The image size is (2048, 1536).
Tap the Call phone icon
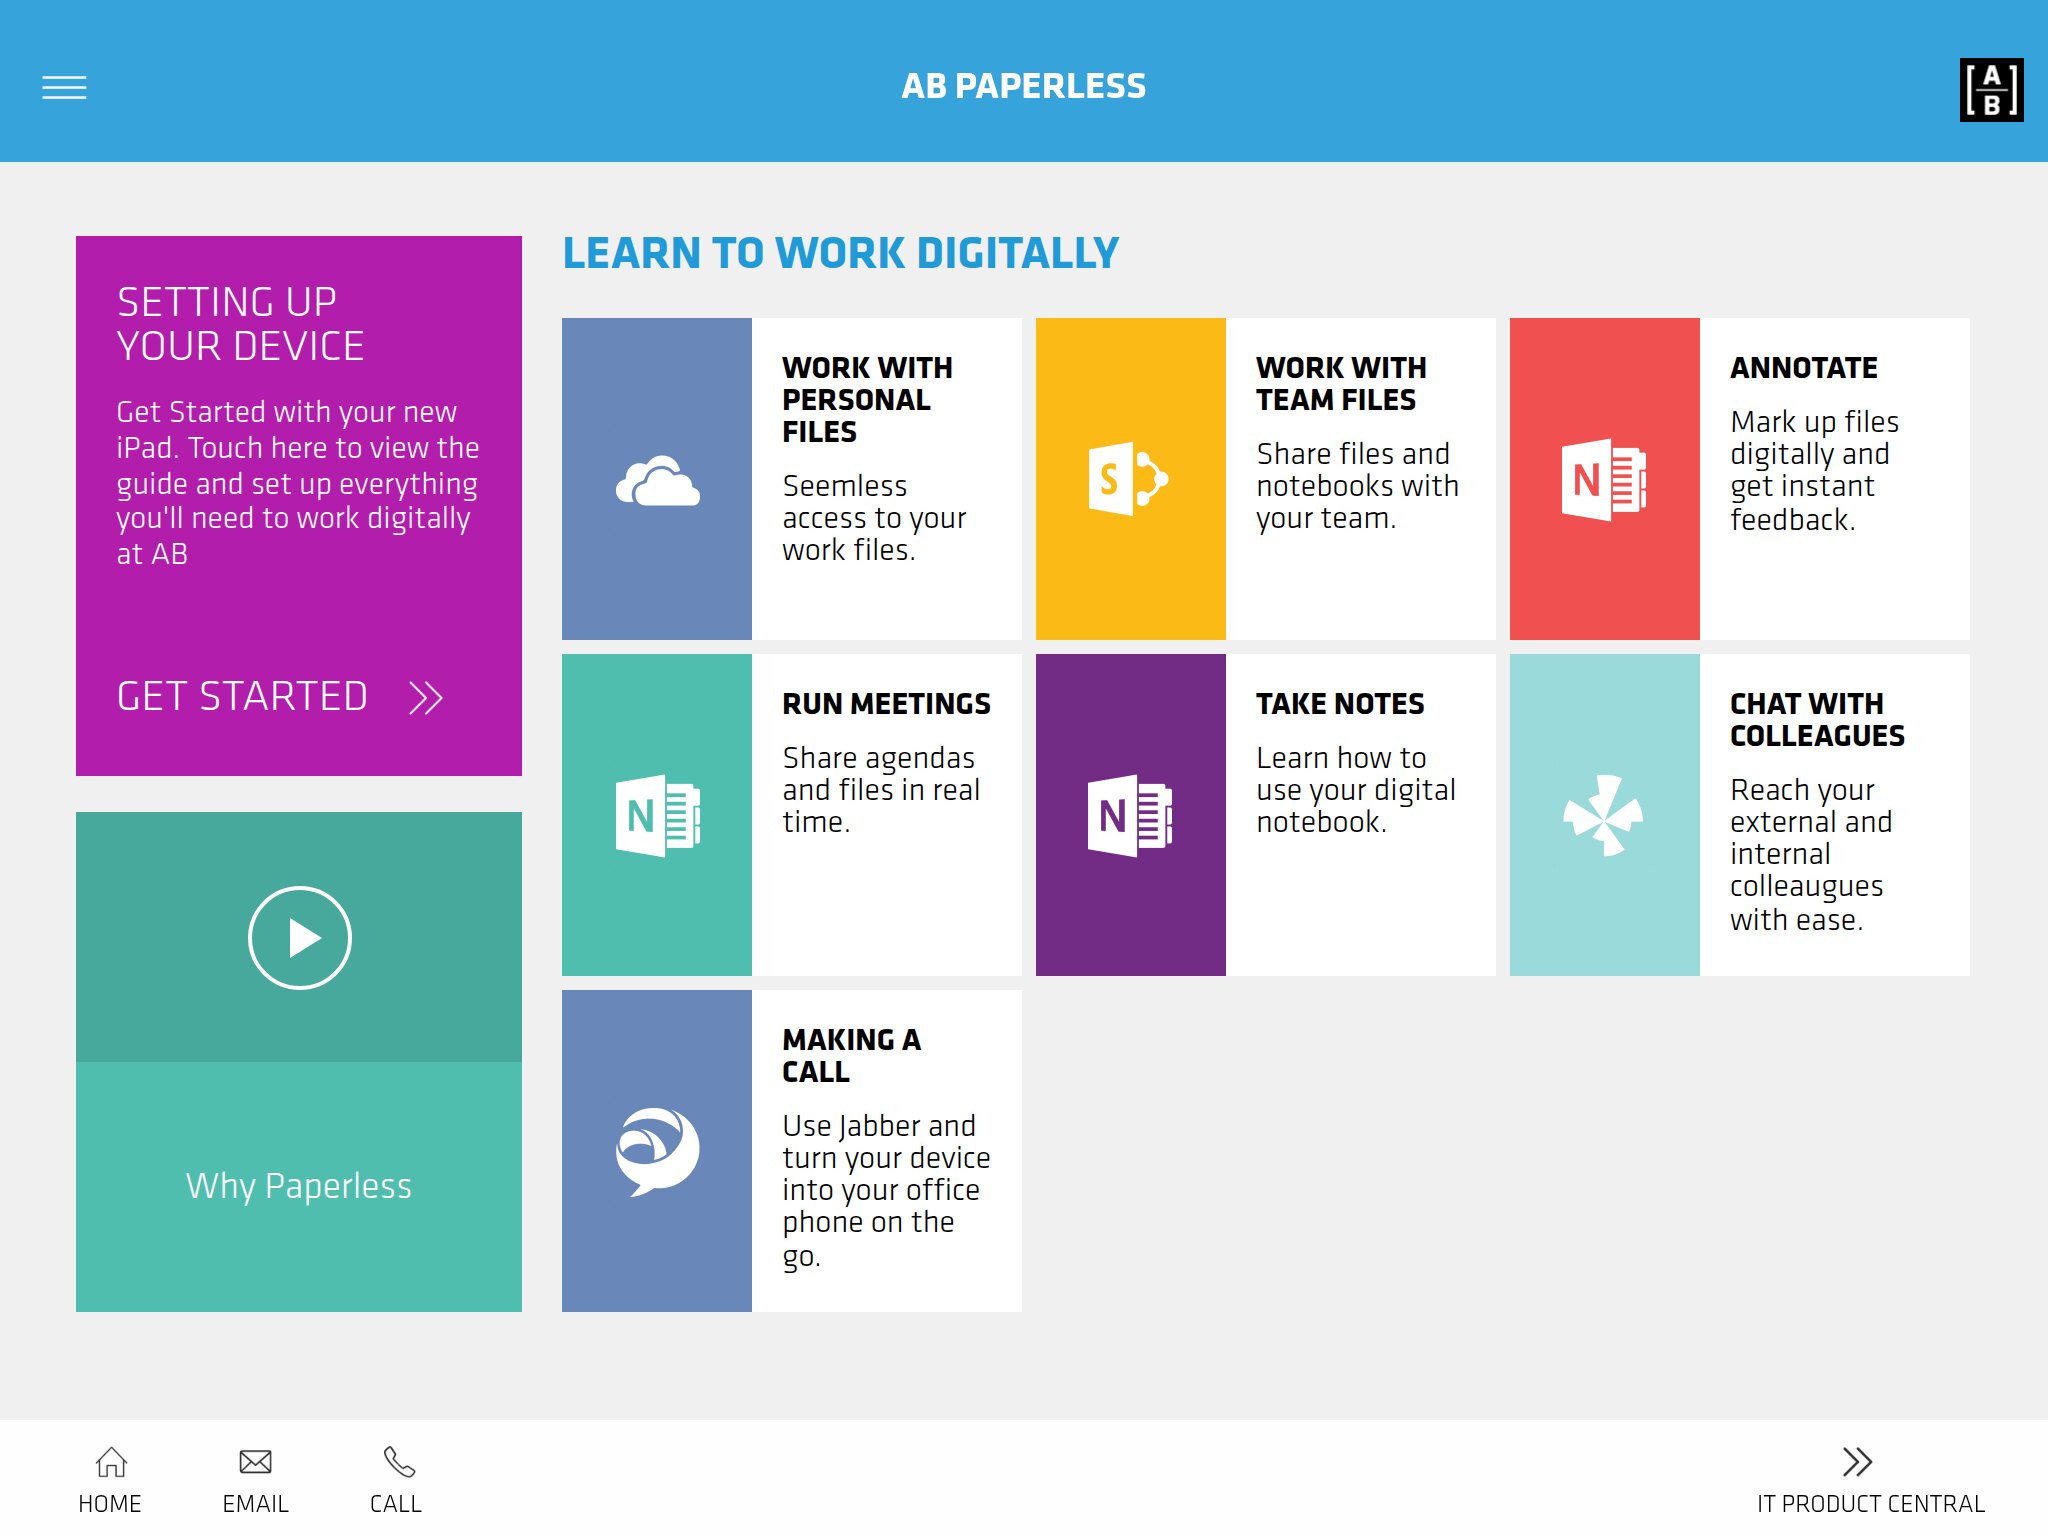pyautogui.click(x=399, y=1462)
